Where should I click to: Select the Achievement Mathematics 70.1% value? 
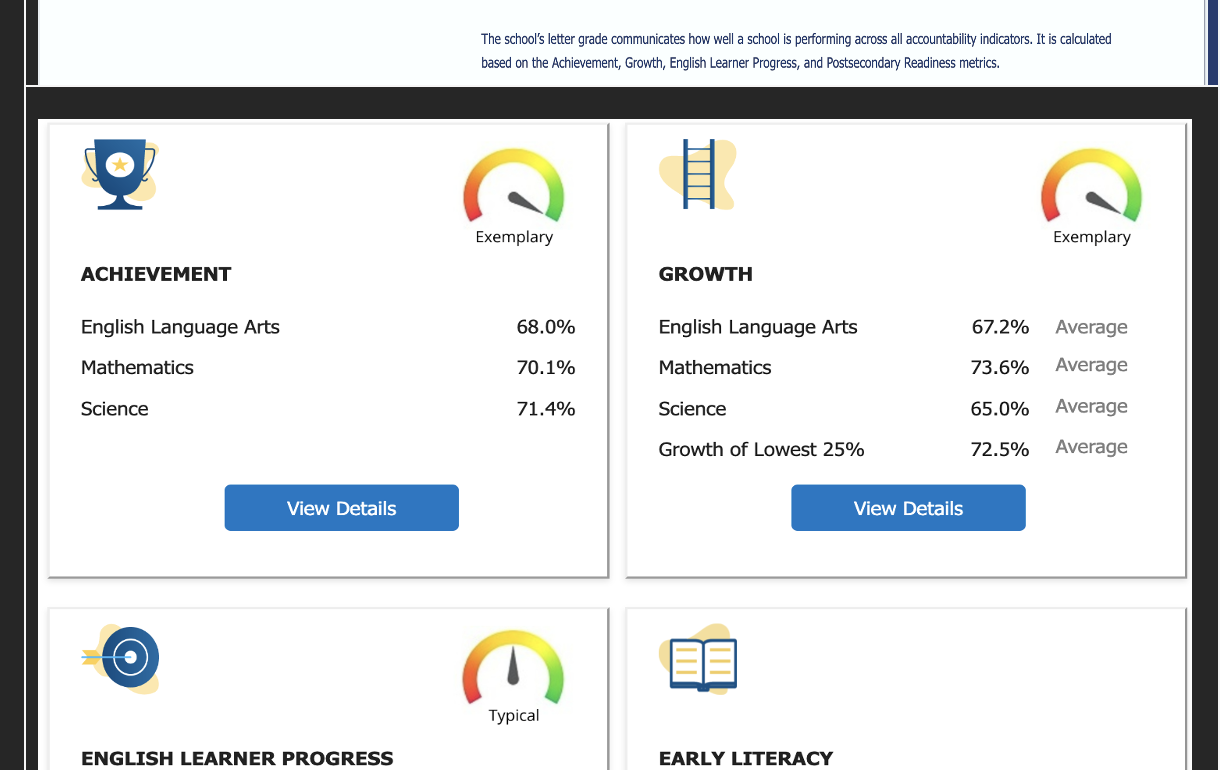(546, 367)
